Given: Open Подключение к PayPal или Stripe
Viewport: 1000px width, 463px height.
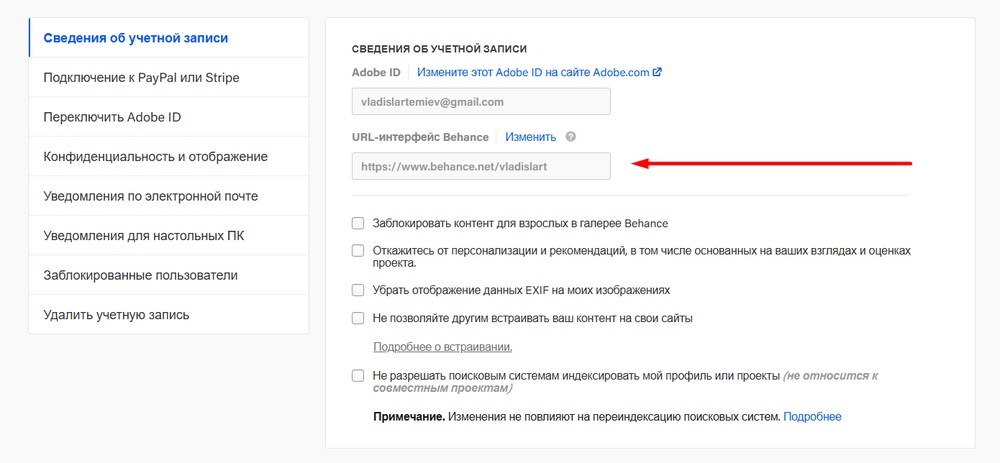Looking at the screenshot, I should [169, 77].
